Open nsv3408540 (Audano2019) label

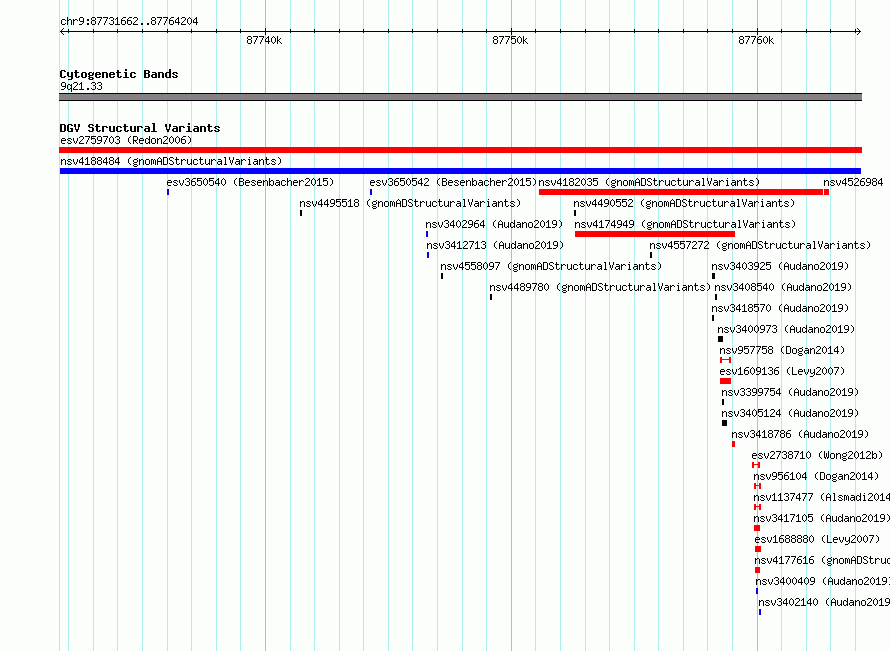click(783, 287)
